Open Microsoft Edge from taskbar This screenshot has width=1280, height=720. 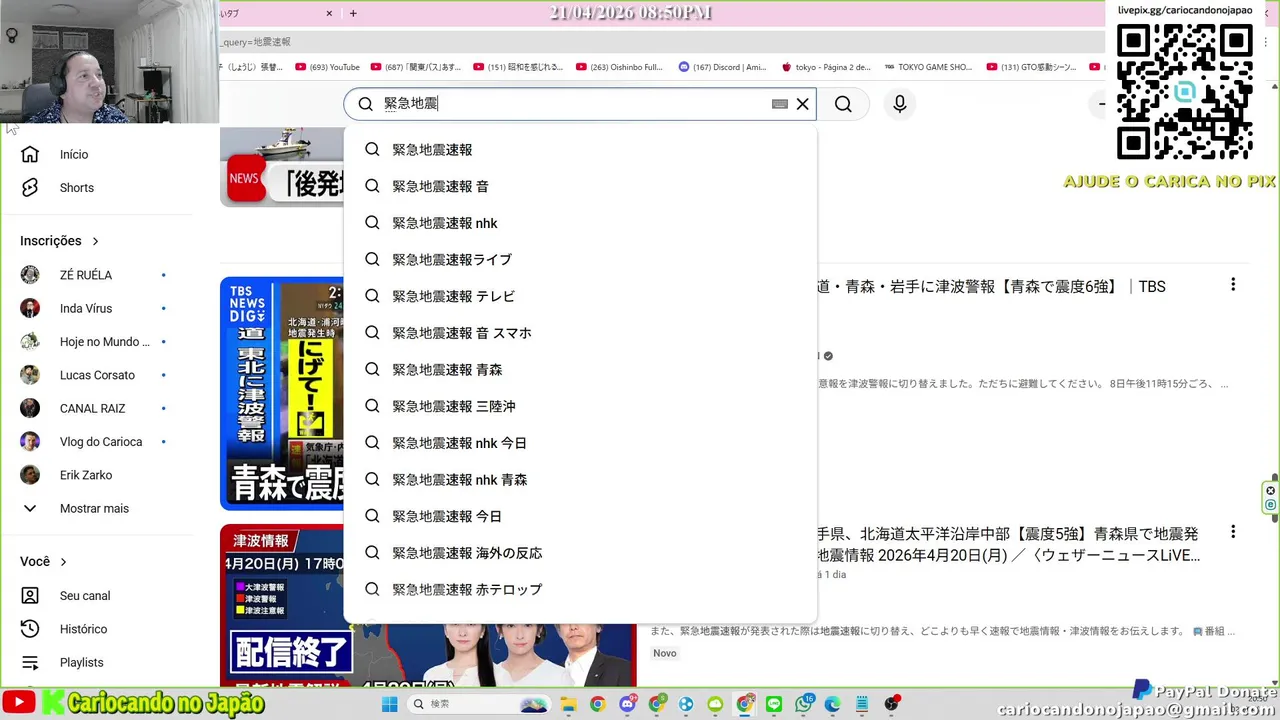point(833,704)
